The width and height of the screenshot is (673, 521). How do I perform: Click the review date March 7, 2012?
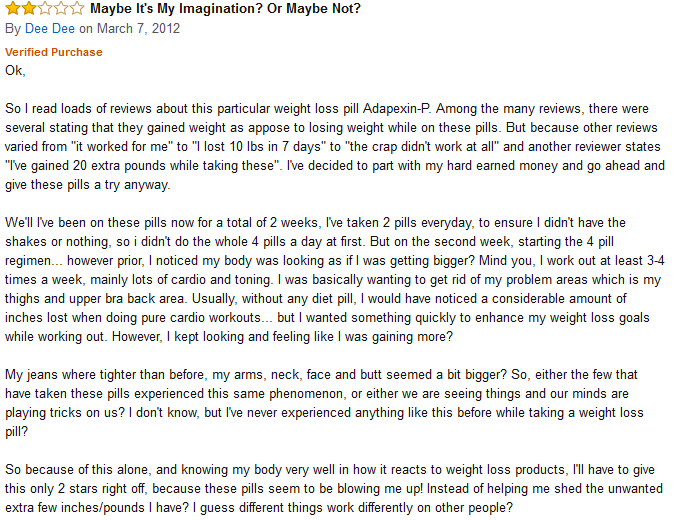(x=138, y=28)
